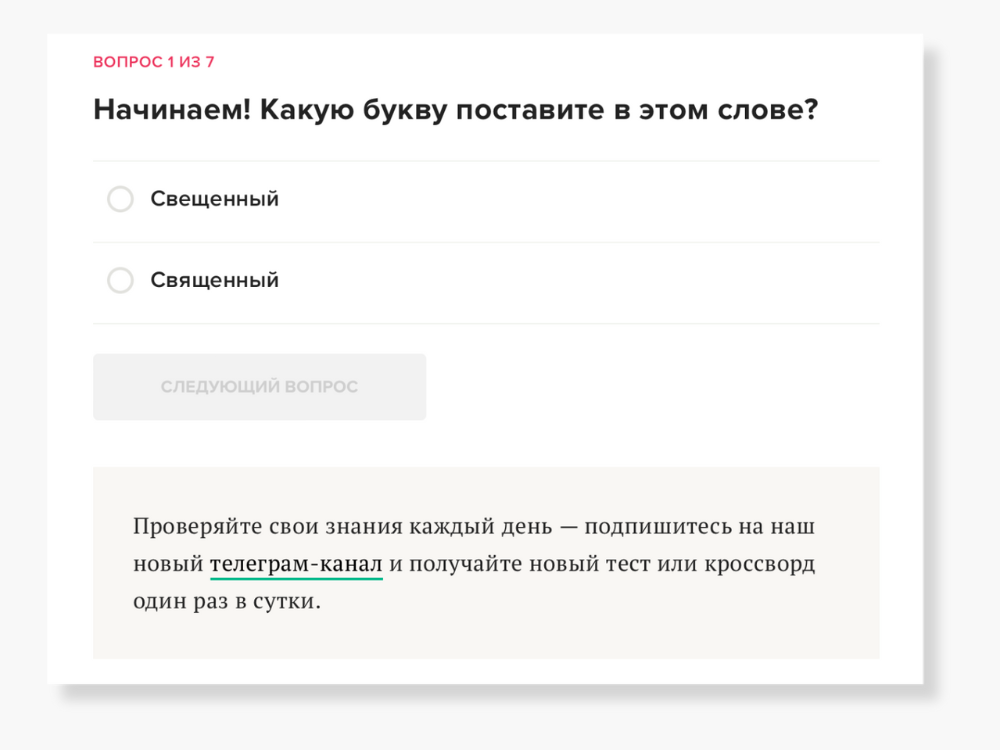Image resolution: width=1000 pixels, height=750 pixels.
Task: Click the pink question number label
Action: click(x=153, y=62)
